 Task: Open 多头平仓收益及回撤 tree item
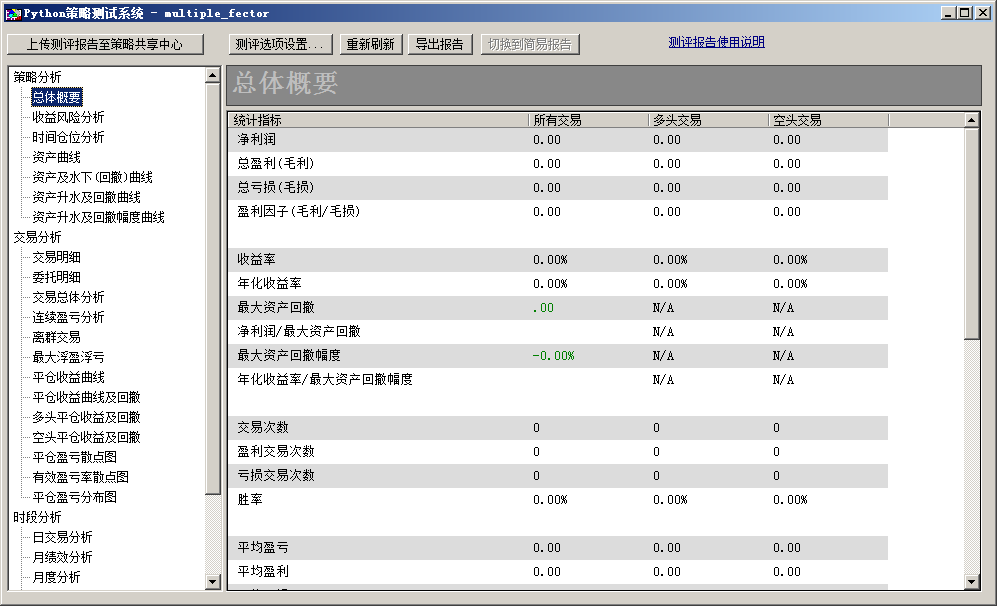tap(86, 418)
